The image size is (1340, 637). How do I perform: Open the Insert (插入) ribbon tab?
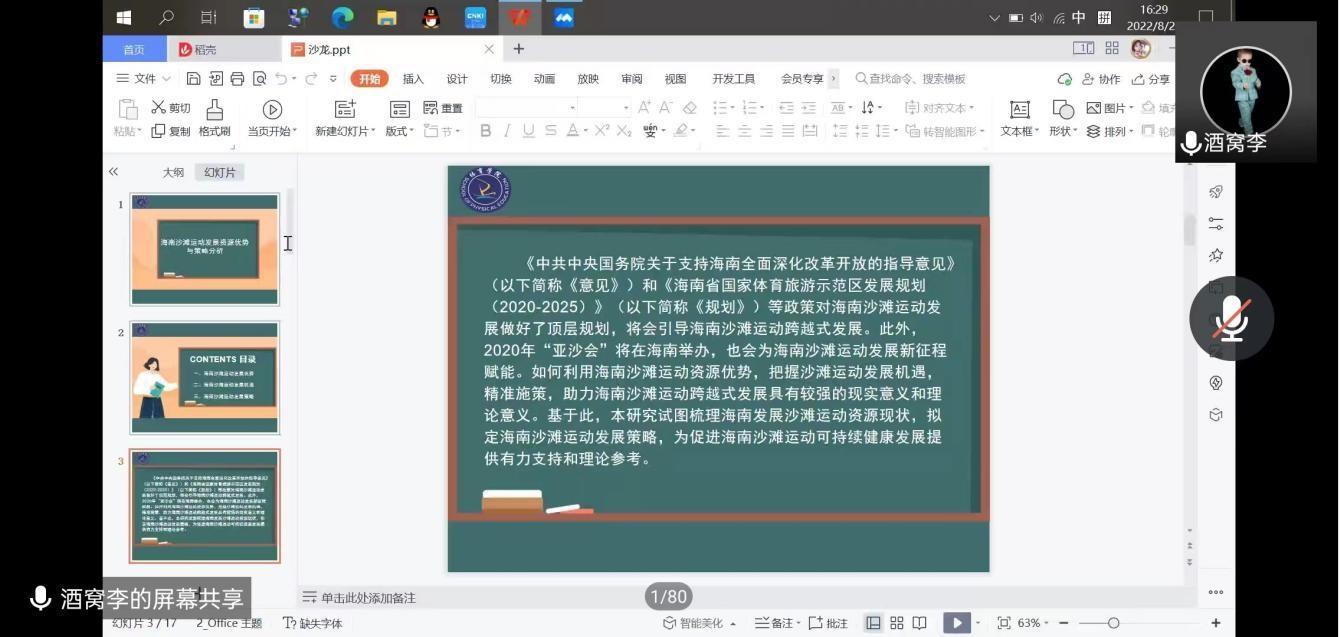413,79
